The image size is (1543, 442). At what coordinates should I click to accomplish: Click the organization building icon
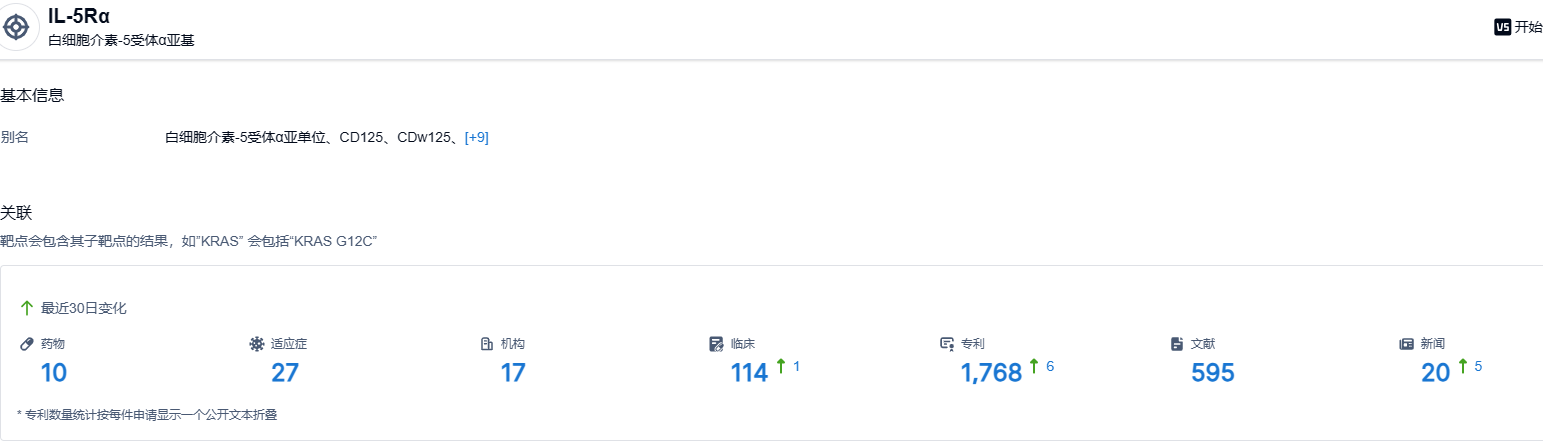pyautogui.click(x=487, y=344)
